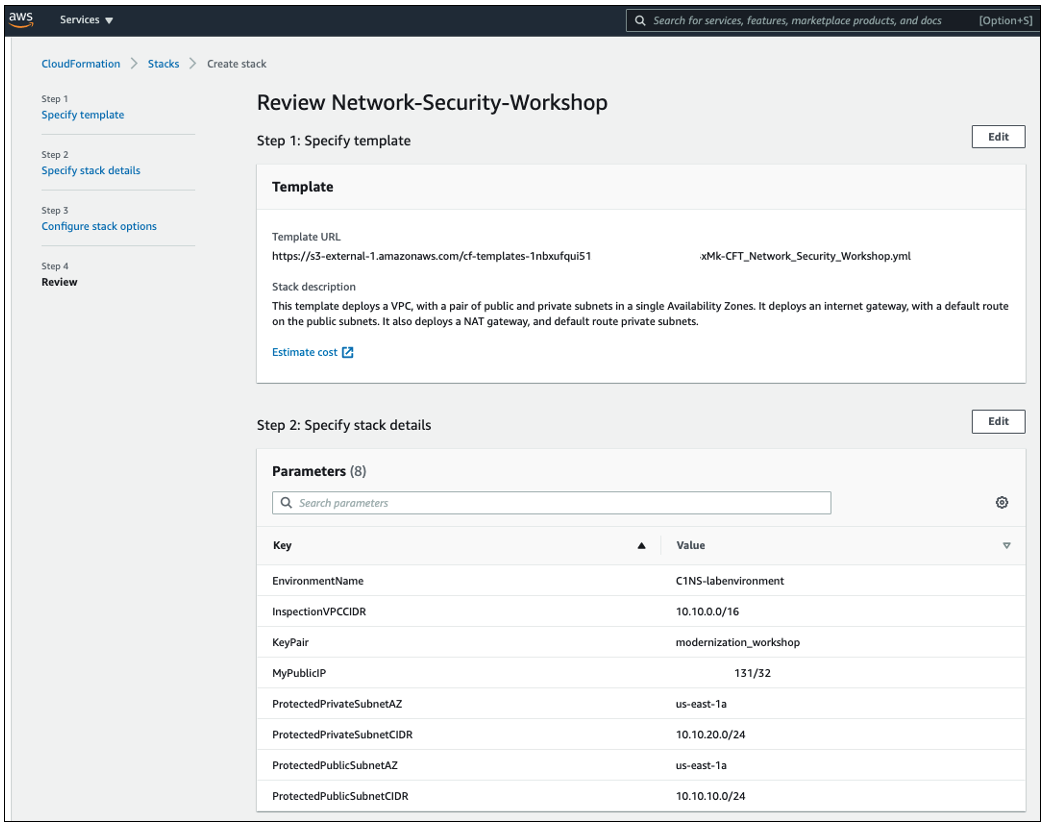Sort parameters by Key column

pos(641,546)
